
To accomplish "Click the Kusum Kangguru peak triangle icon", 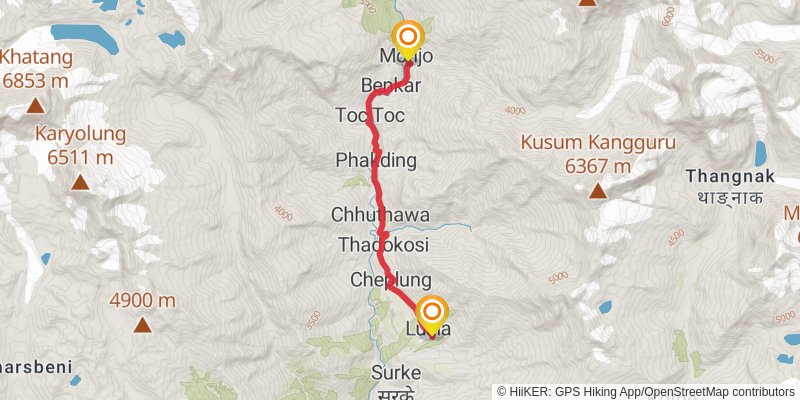I will tap(598, 191).
